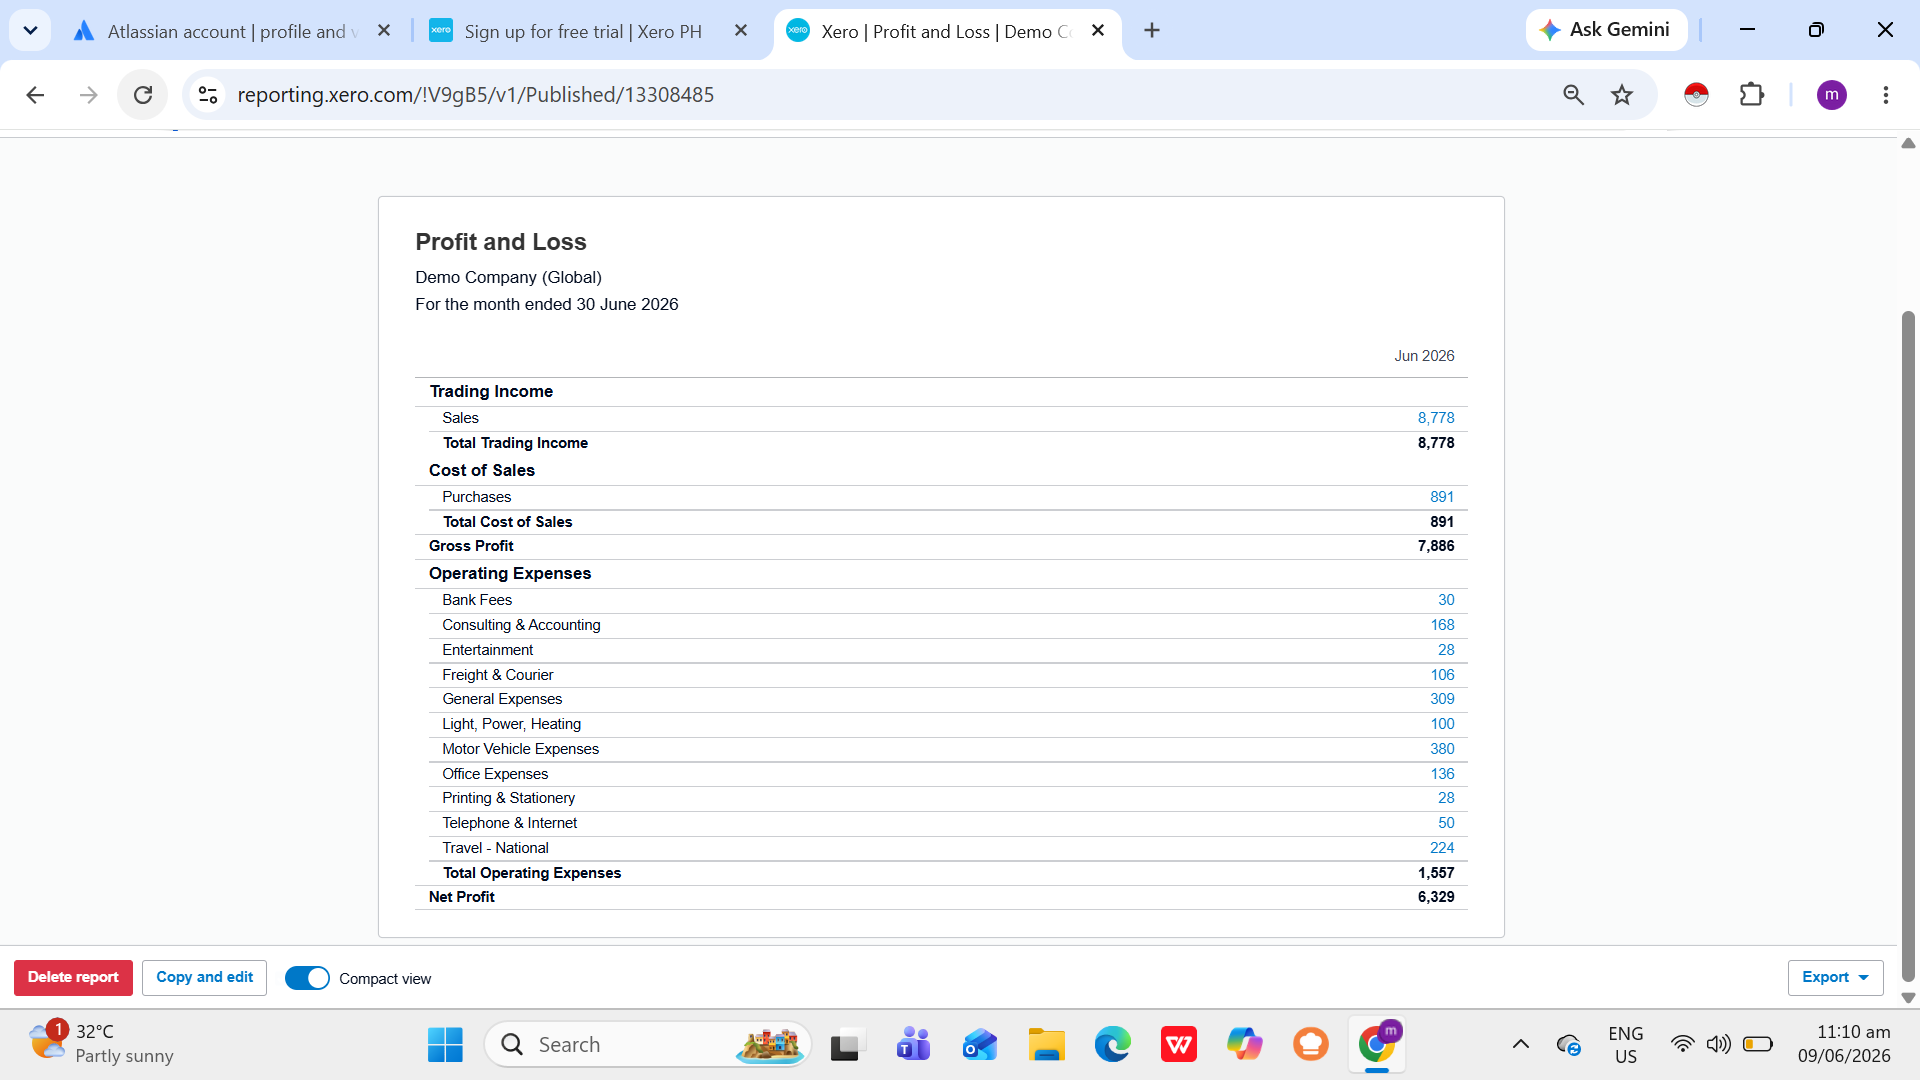
Task: Open the zoom magnifier in address bar
Action: pos(1573,95)
